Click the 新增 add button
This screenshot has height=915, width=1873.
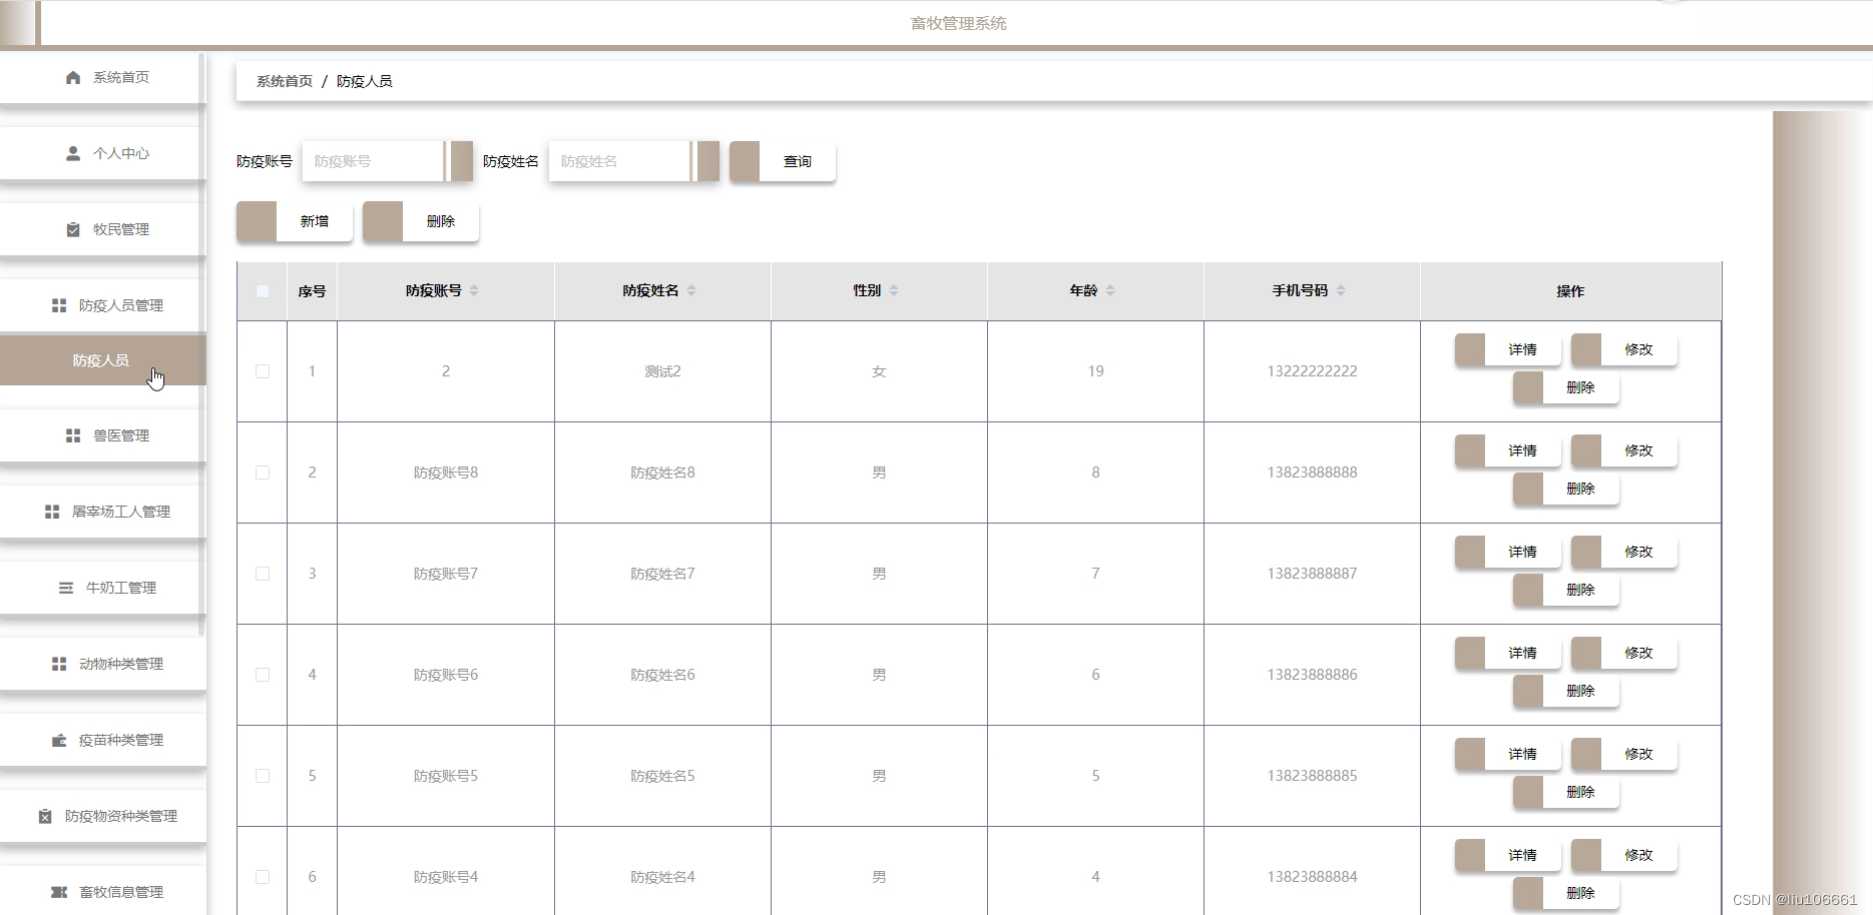295,221
